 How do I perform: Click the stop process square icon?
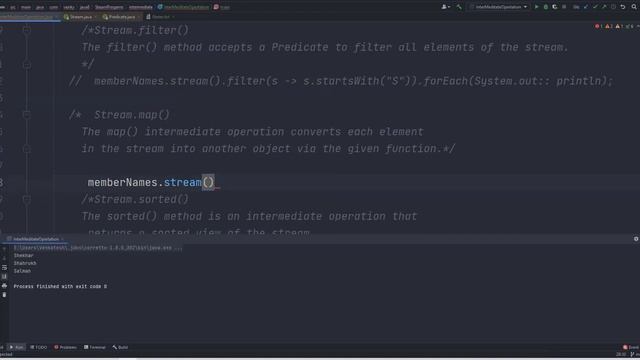point(564,7)
